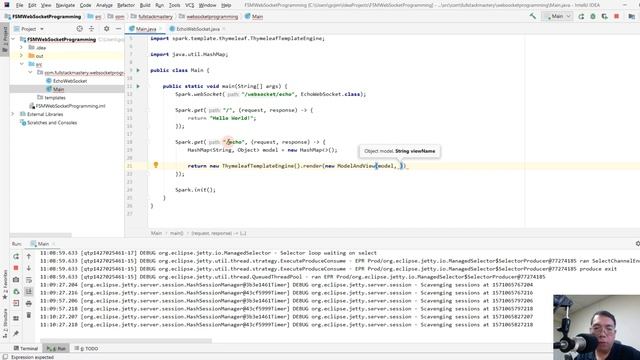Screen dimensions: 640x360
Task: Expand External Libraries node
Action: point(13,114)
